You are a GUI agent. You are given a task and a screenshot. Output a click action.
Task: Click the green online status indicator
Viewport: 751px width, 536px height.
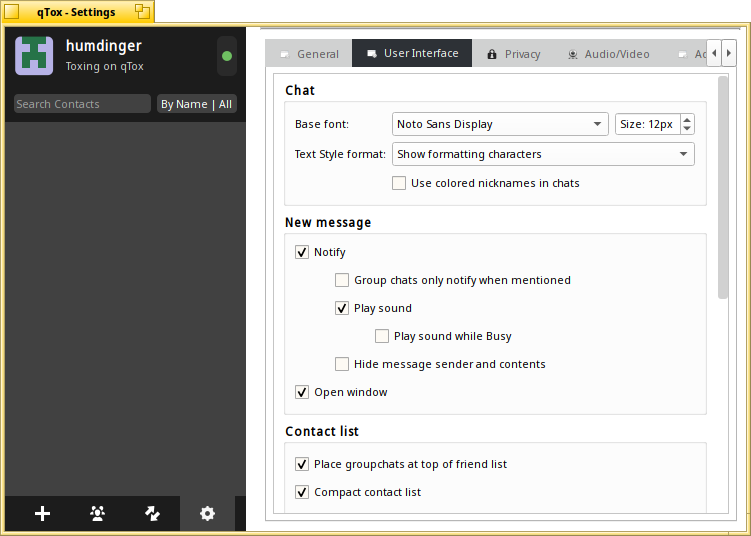click(x=227, y=56)
